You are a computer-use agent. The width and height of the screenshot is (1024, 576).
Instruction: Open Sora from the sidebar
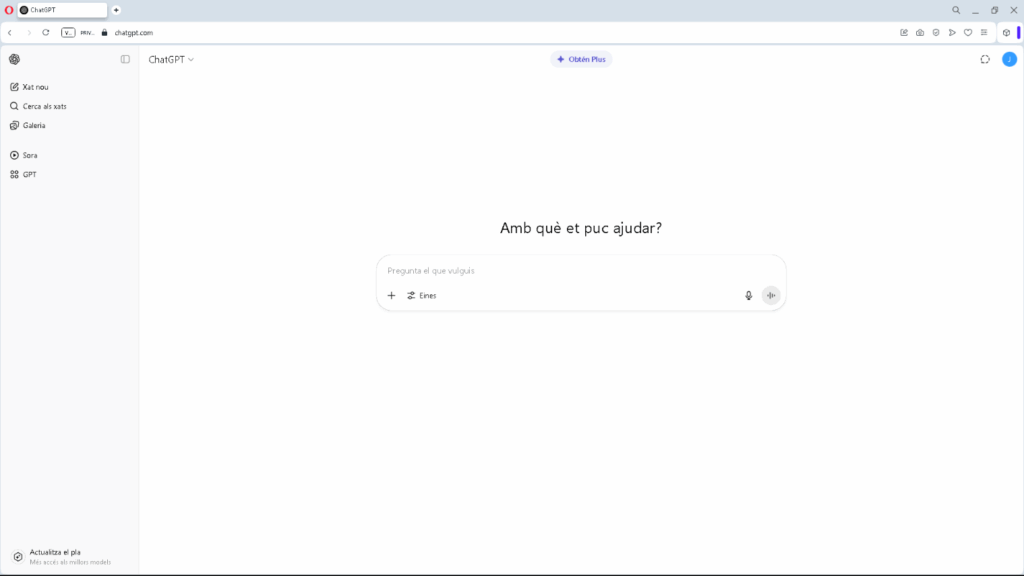tap(69, 155)
